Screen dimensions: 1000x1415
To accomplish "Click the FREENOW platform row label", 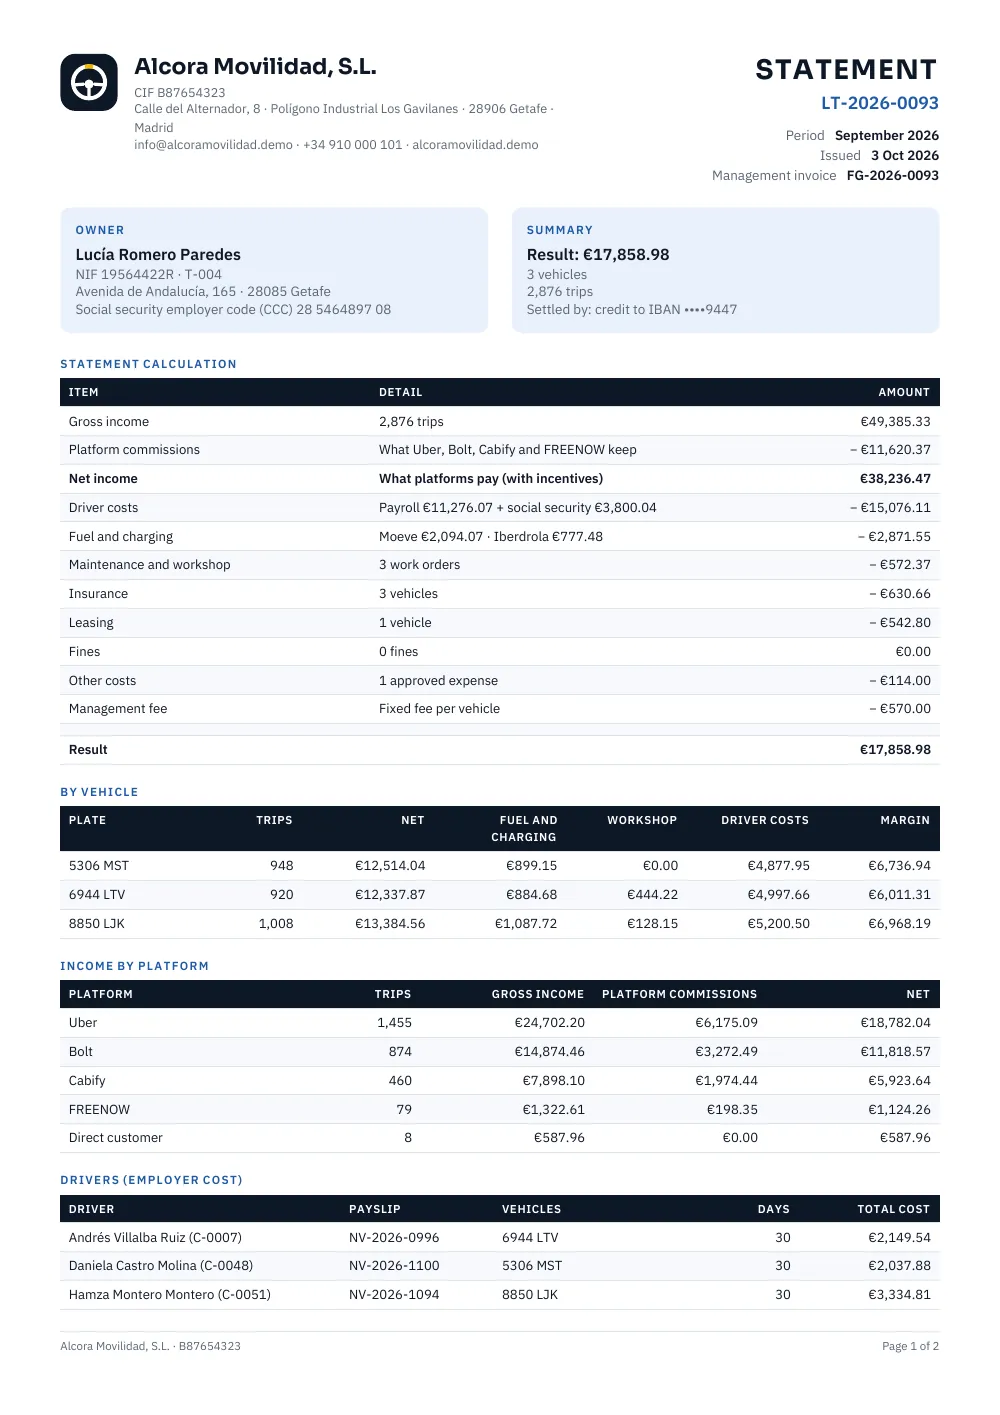I will click(100, 1110).
